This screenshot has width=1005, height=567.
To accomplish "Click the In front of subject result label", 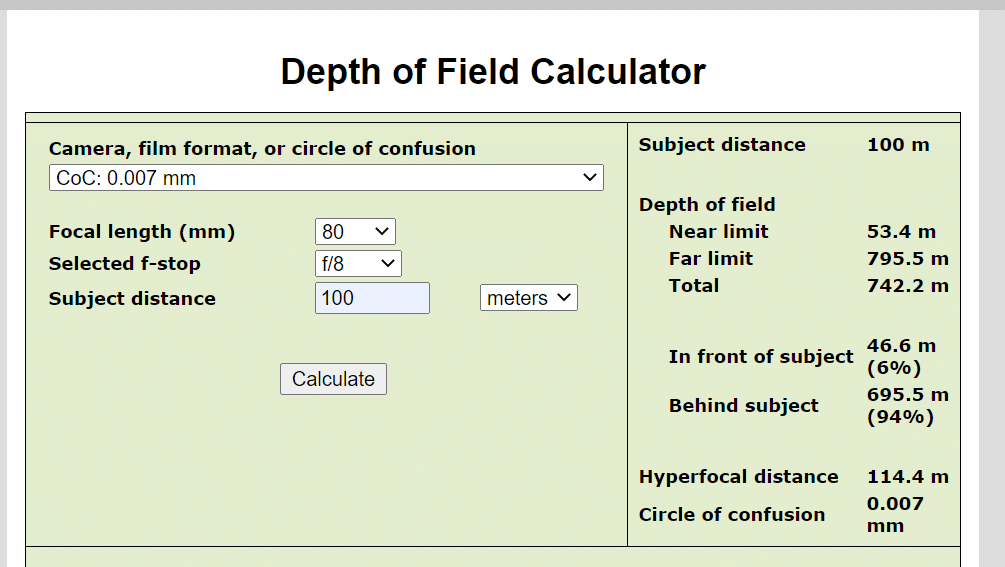I will pyautogui.click(x=761, y=357).
